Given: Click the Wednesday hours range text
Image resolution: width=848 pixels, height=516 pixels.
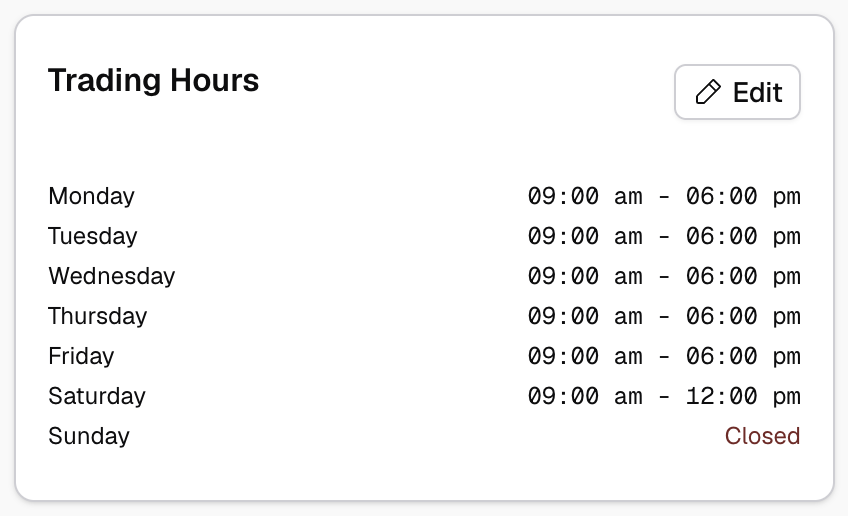Looking at the screenshot, I should click(x=664, y=276).
